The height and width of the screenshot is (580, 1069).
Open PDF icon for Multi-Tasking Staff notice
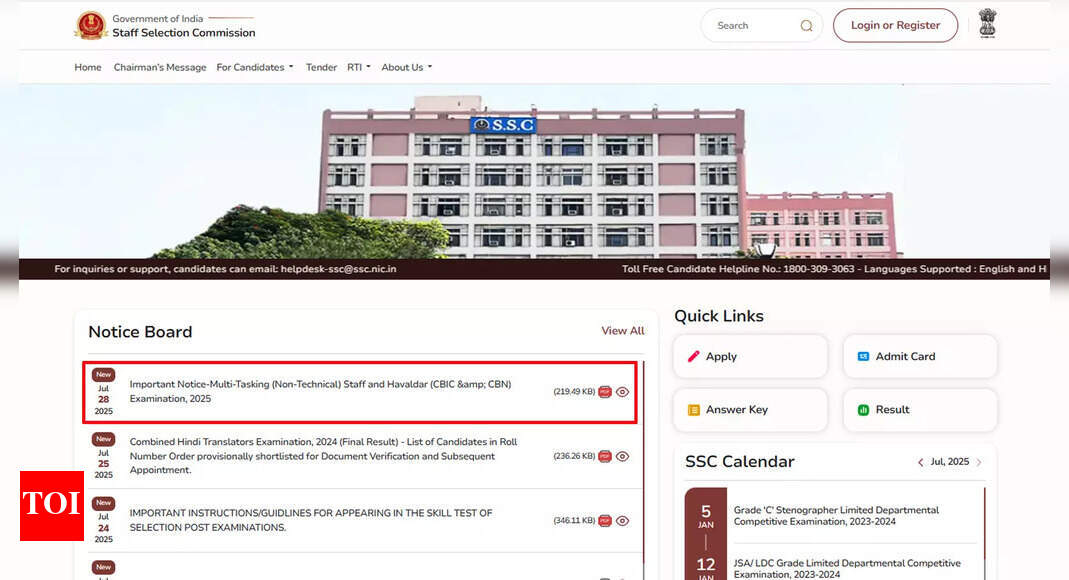click(x=604, y=392)
